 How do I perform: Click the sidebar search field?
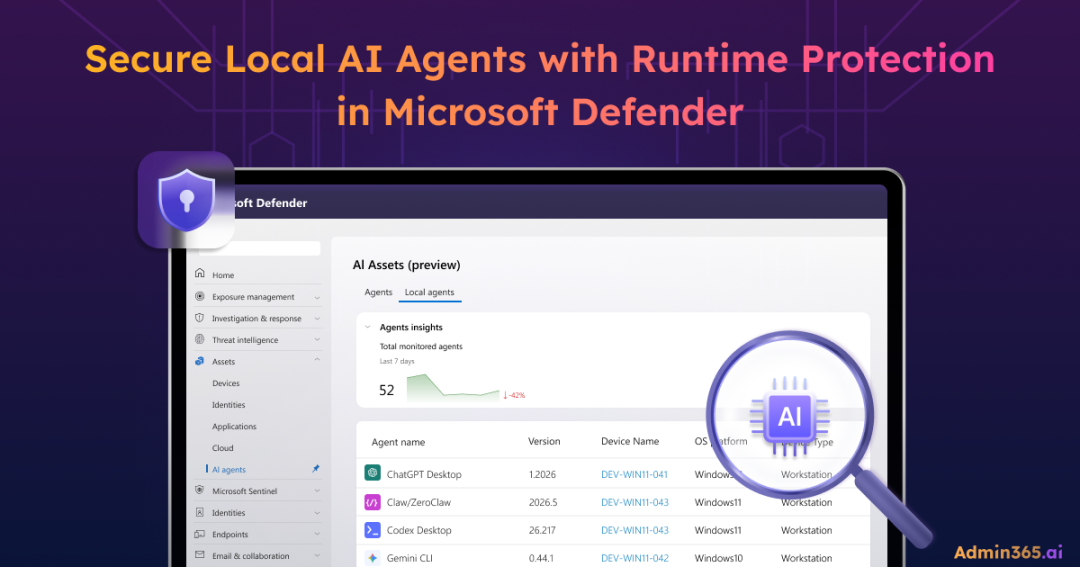[x=260, y=248]
